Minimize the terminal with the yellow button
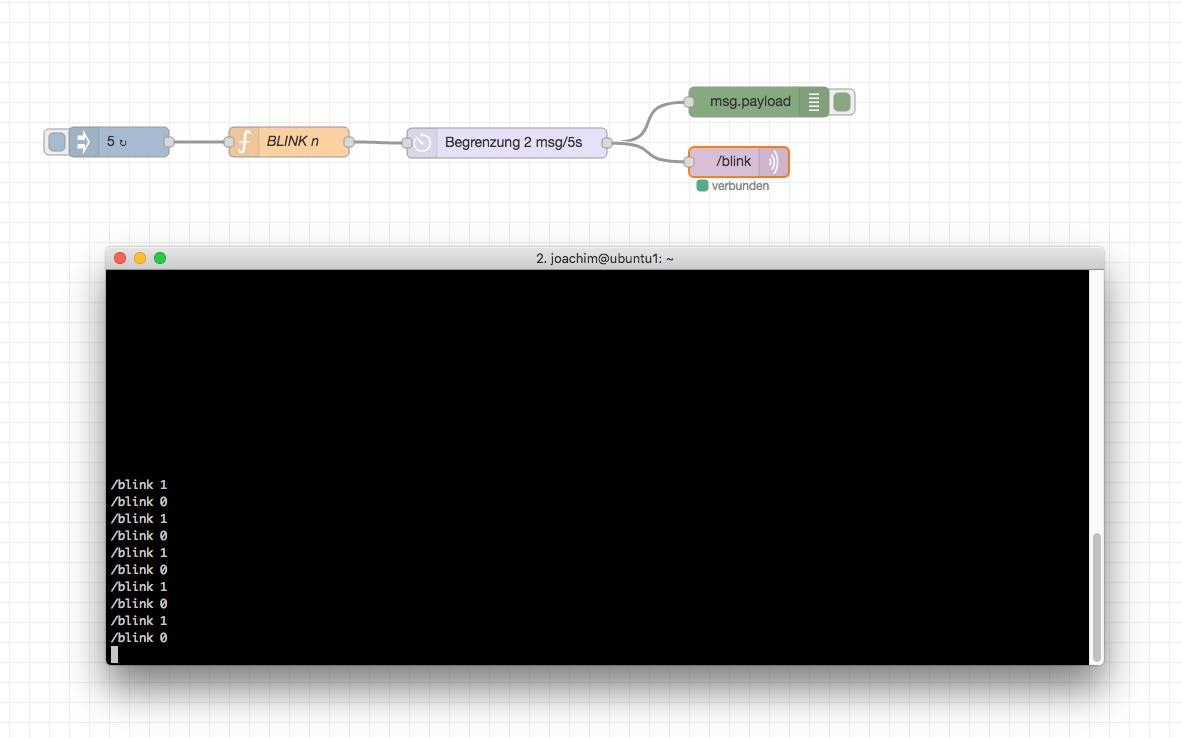This screenshot has height=738, width=1182. pos(140,258)
